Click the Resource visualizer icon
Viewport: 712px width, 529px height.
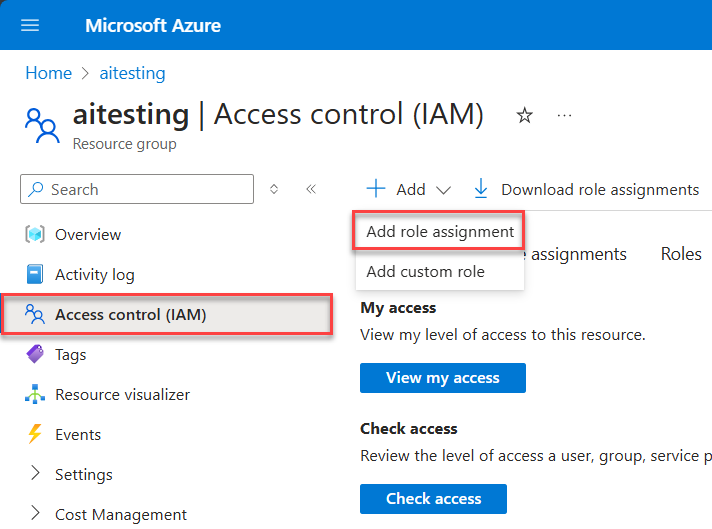(x=35, y=395)
